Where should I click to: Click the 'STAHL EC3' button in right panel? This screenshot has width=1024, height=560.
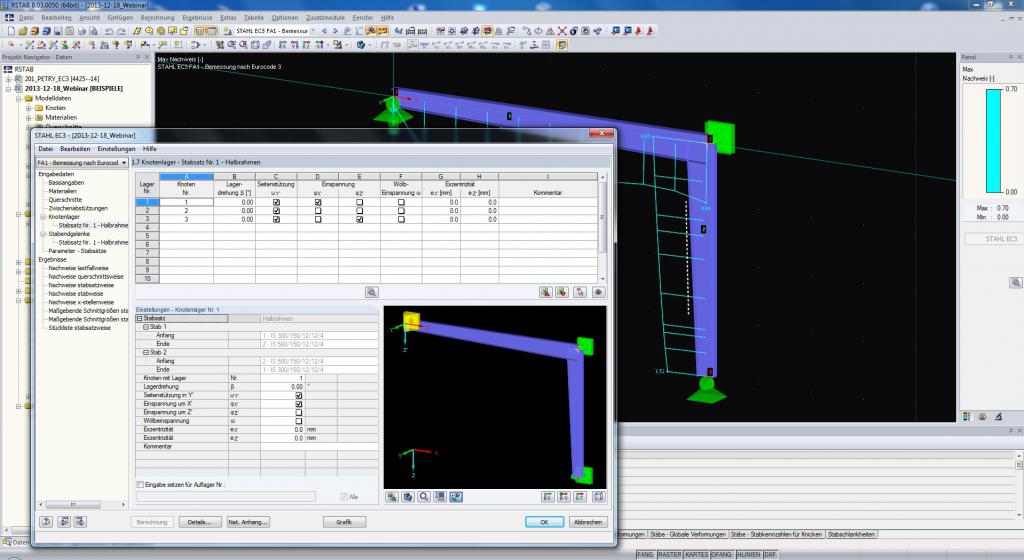click(993, 239)
